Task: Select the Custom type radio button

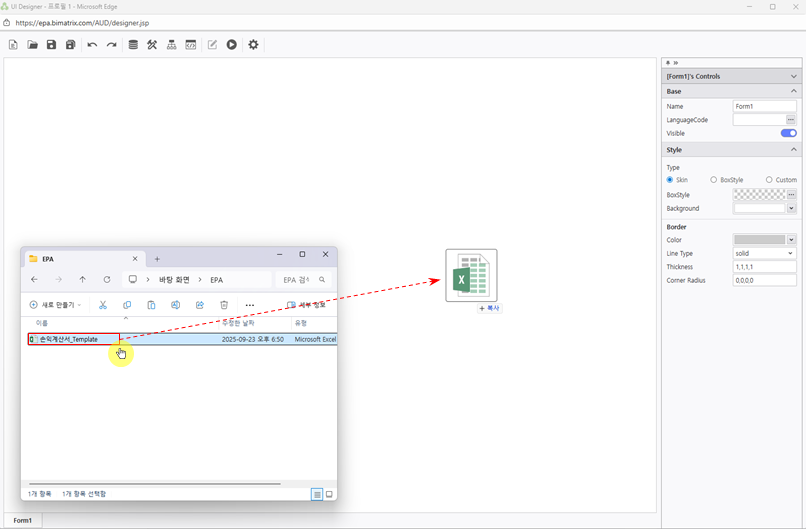Action: click(769, 180)
